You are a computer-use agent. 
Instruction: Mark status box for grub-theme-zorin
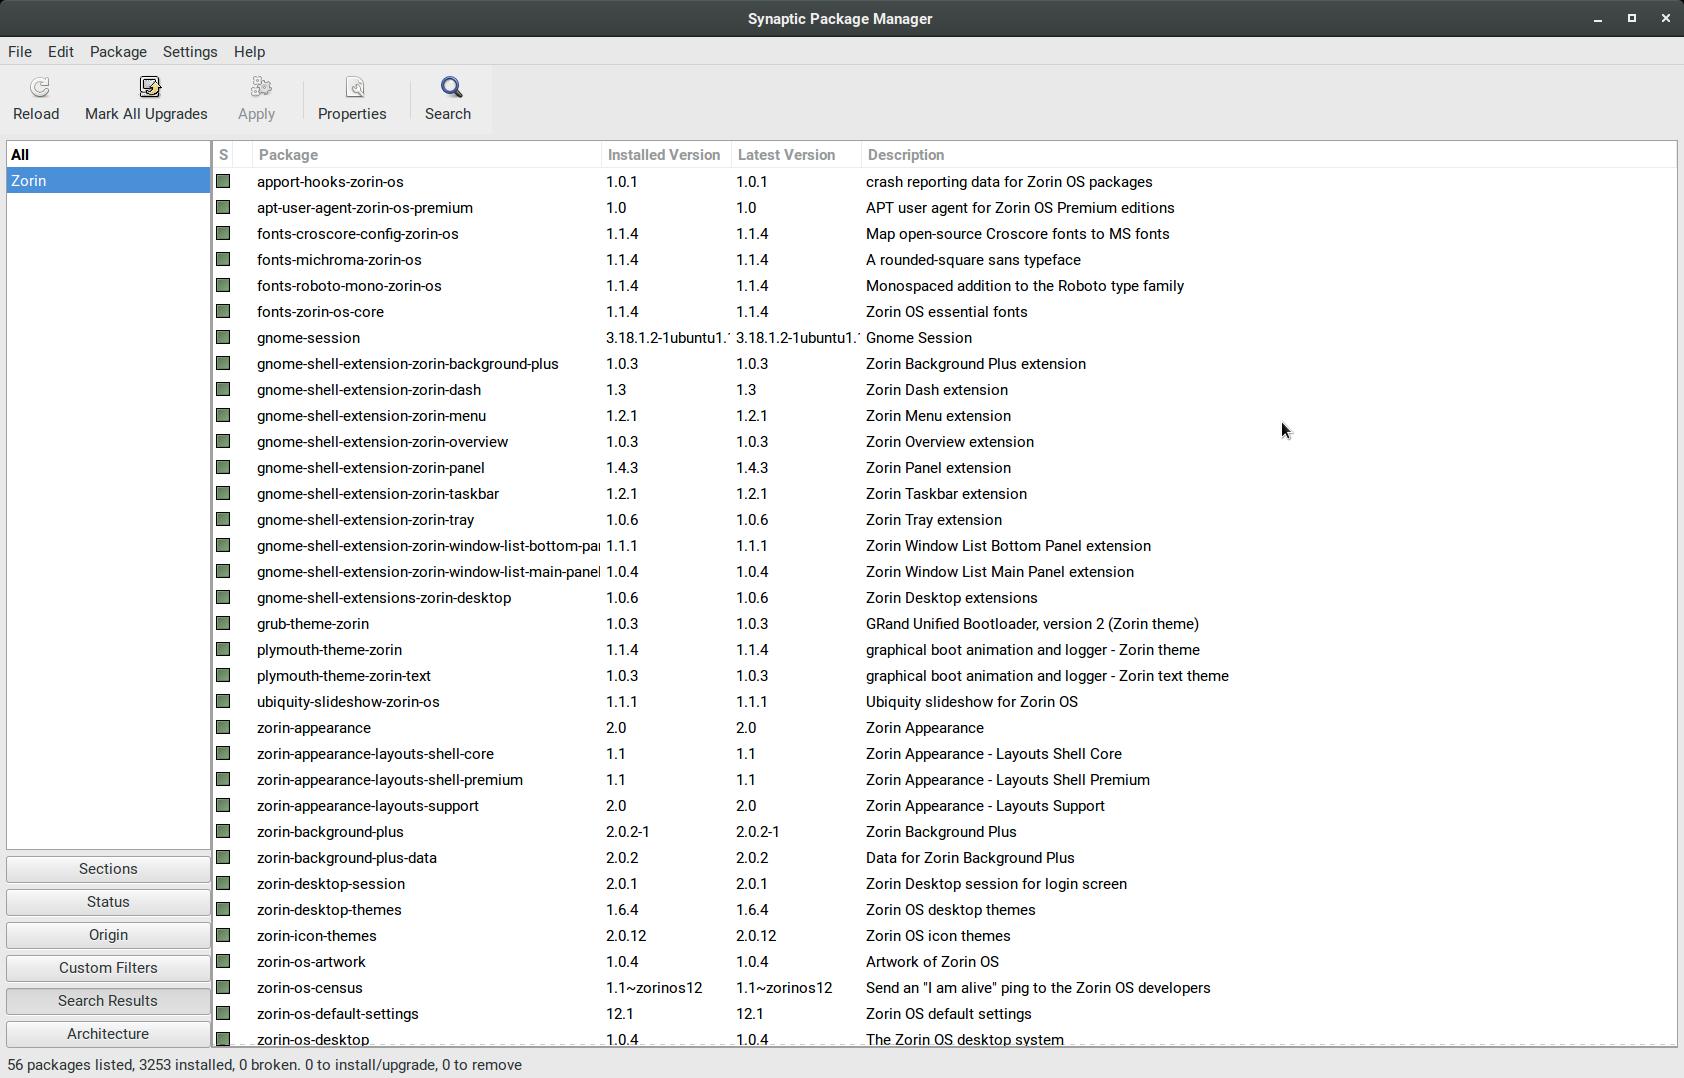coord(224,624)
